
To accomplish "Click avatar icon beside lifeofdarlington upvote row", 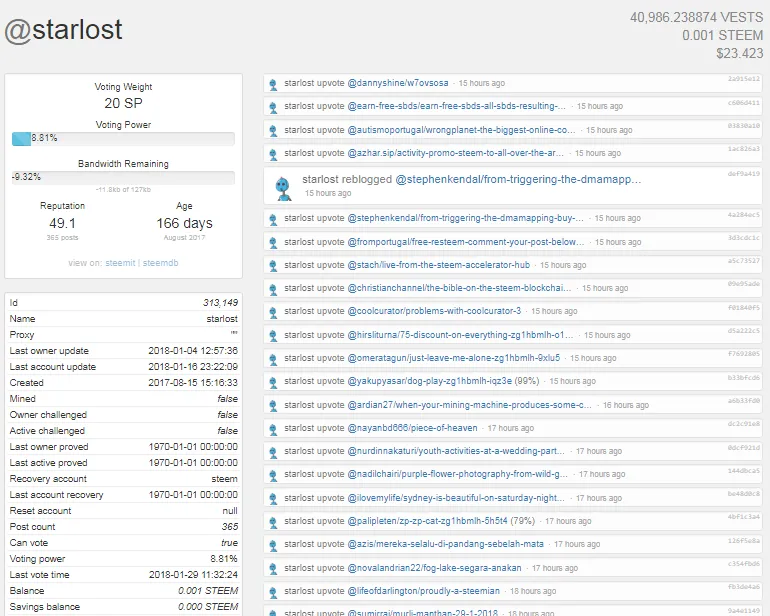I will pos(273,592).
